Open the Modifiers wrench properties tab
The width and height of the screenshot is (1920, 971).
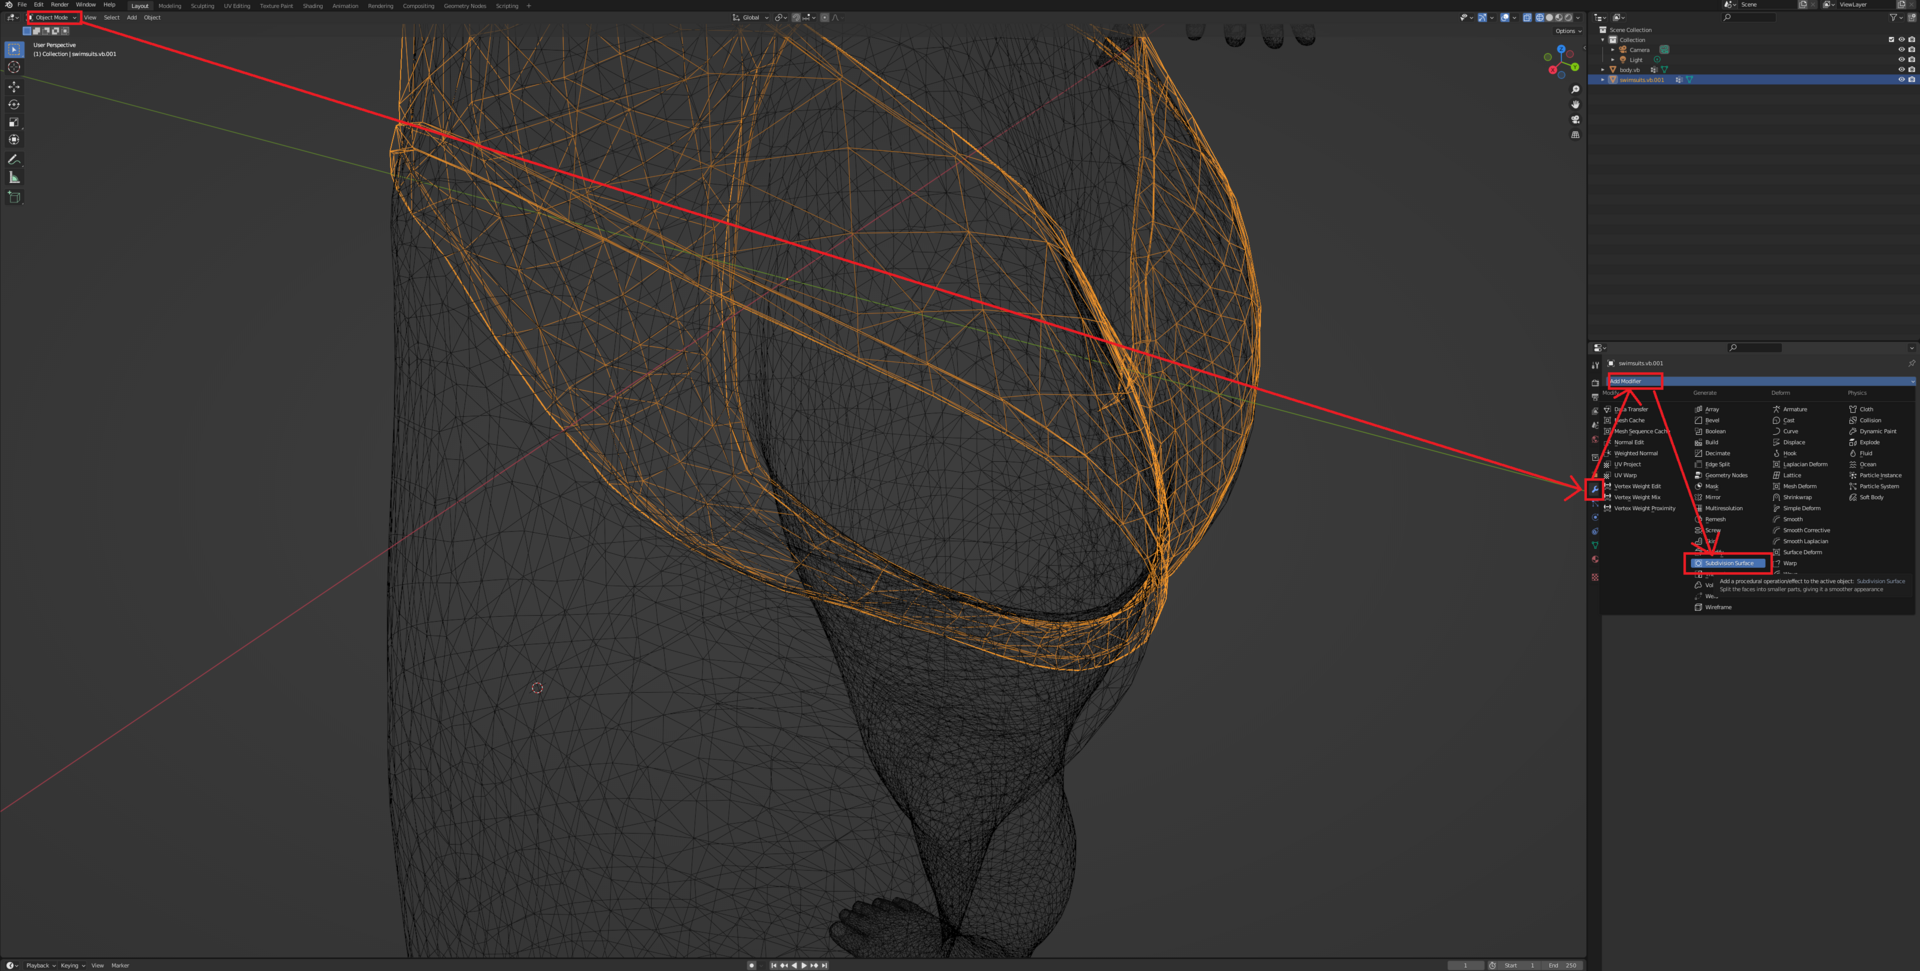[1595, 489]
